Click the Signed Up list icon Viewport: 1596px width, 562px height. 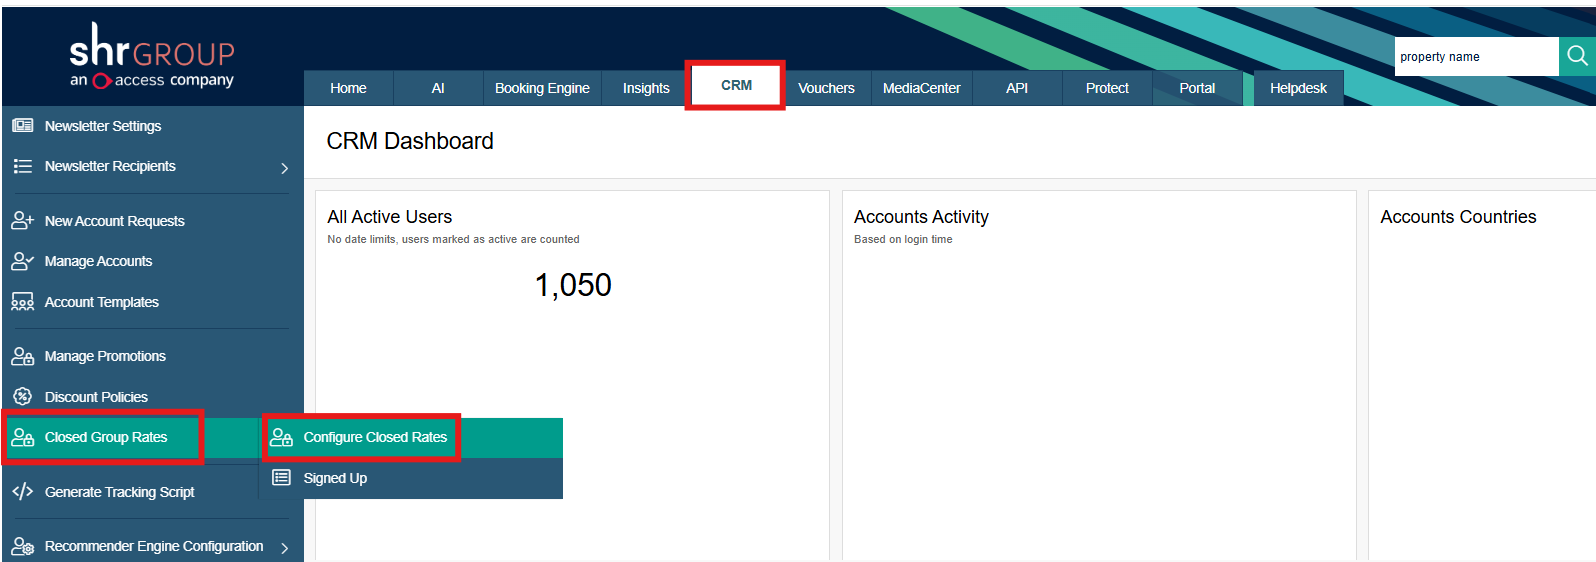282,478
